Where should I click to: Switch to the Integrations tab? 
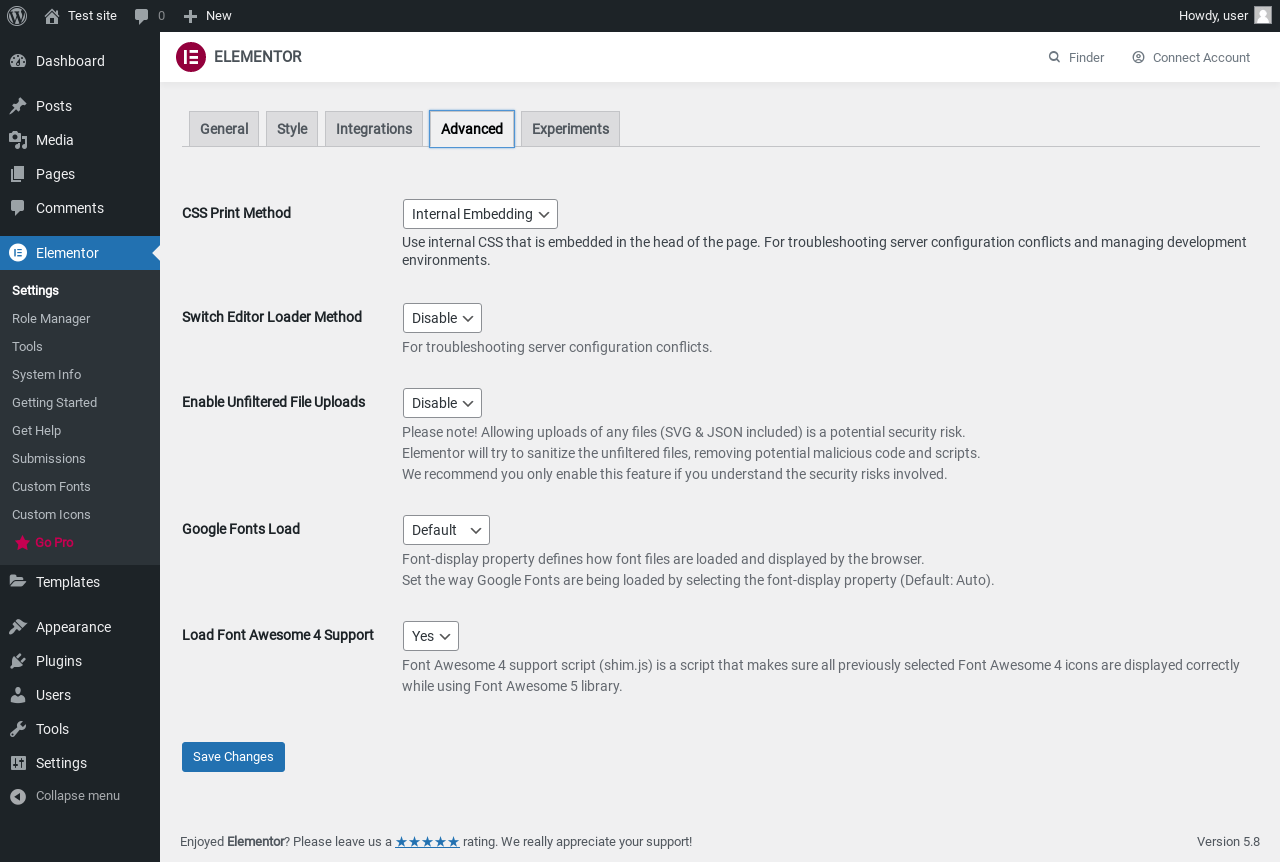point(374,129)
